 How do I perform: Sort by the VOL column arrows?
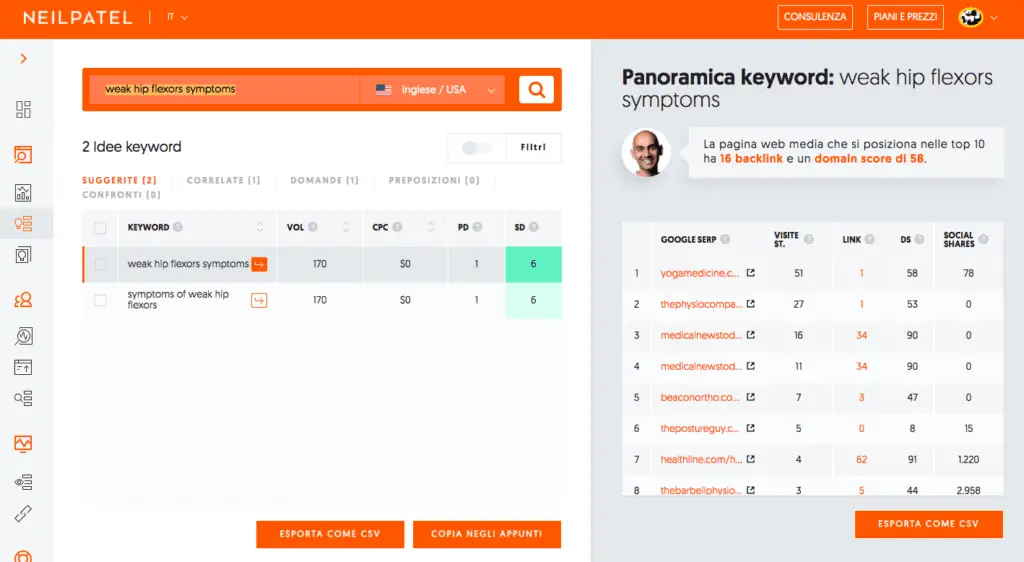345,227
